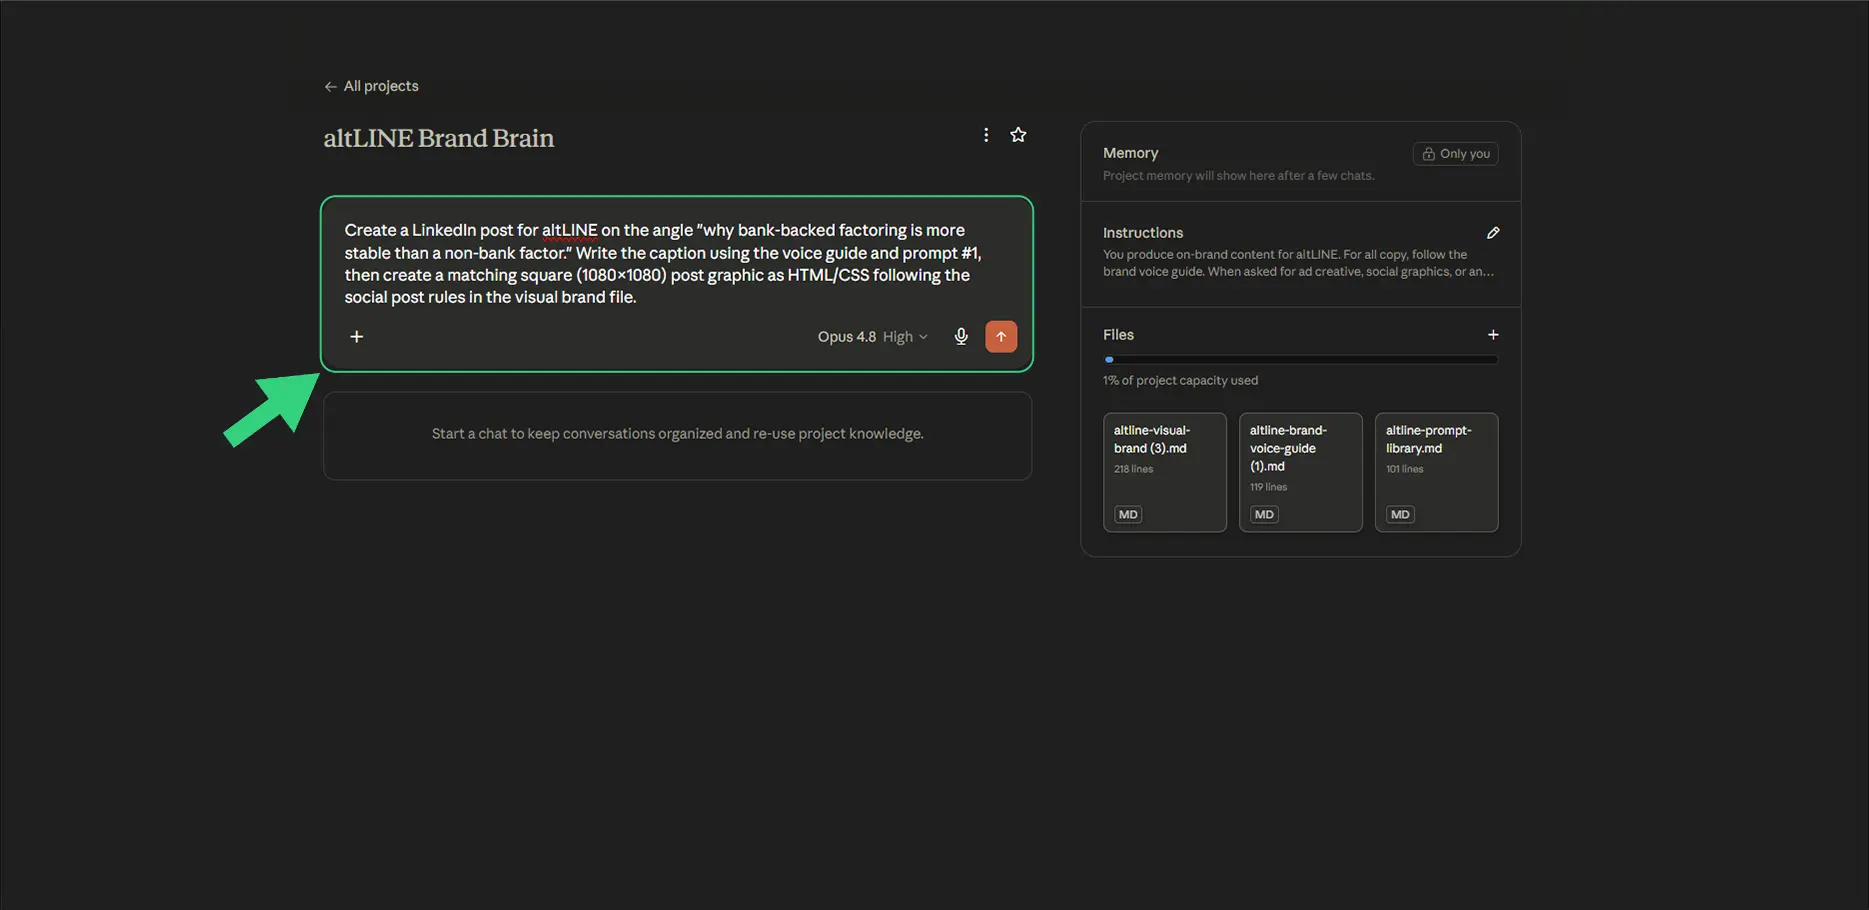Open the Opus 4.8 High model selector
Viewport: 1869px width, 910px height.
tap(873, 337)
